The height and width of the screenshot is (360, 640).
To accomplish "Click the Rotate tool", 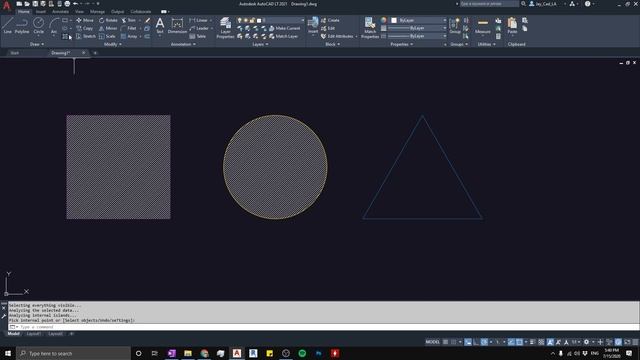I will 108,20.
